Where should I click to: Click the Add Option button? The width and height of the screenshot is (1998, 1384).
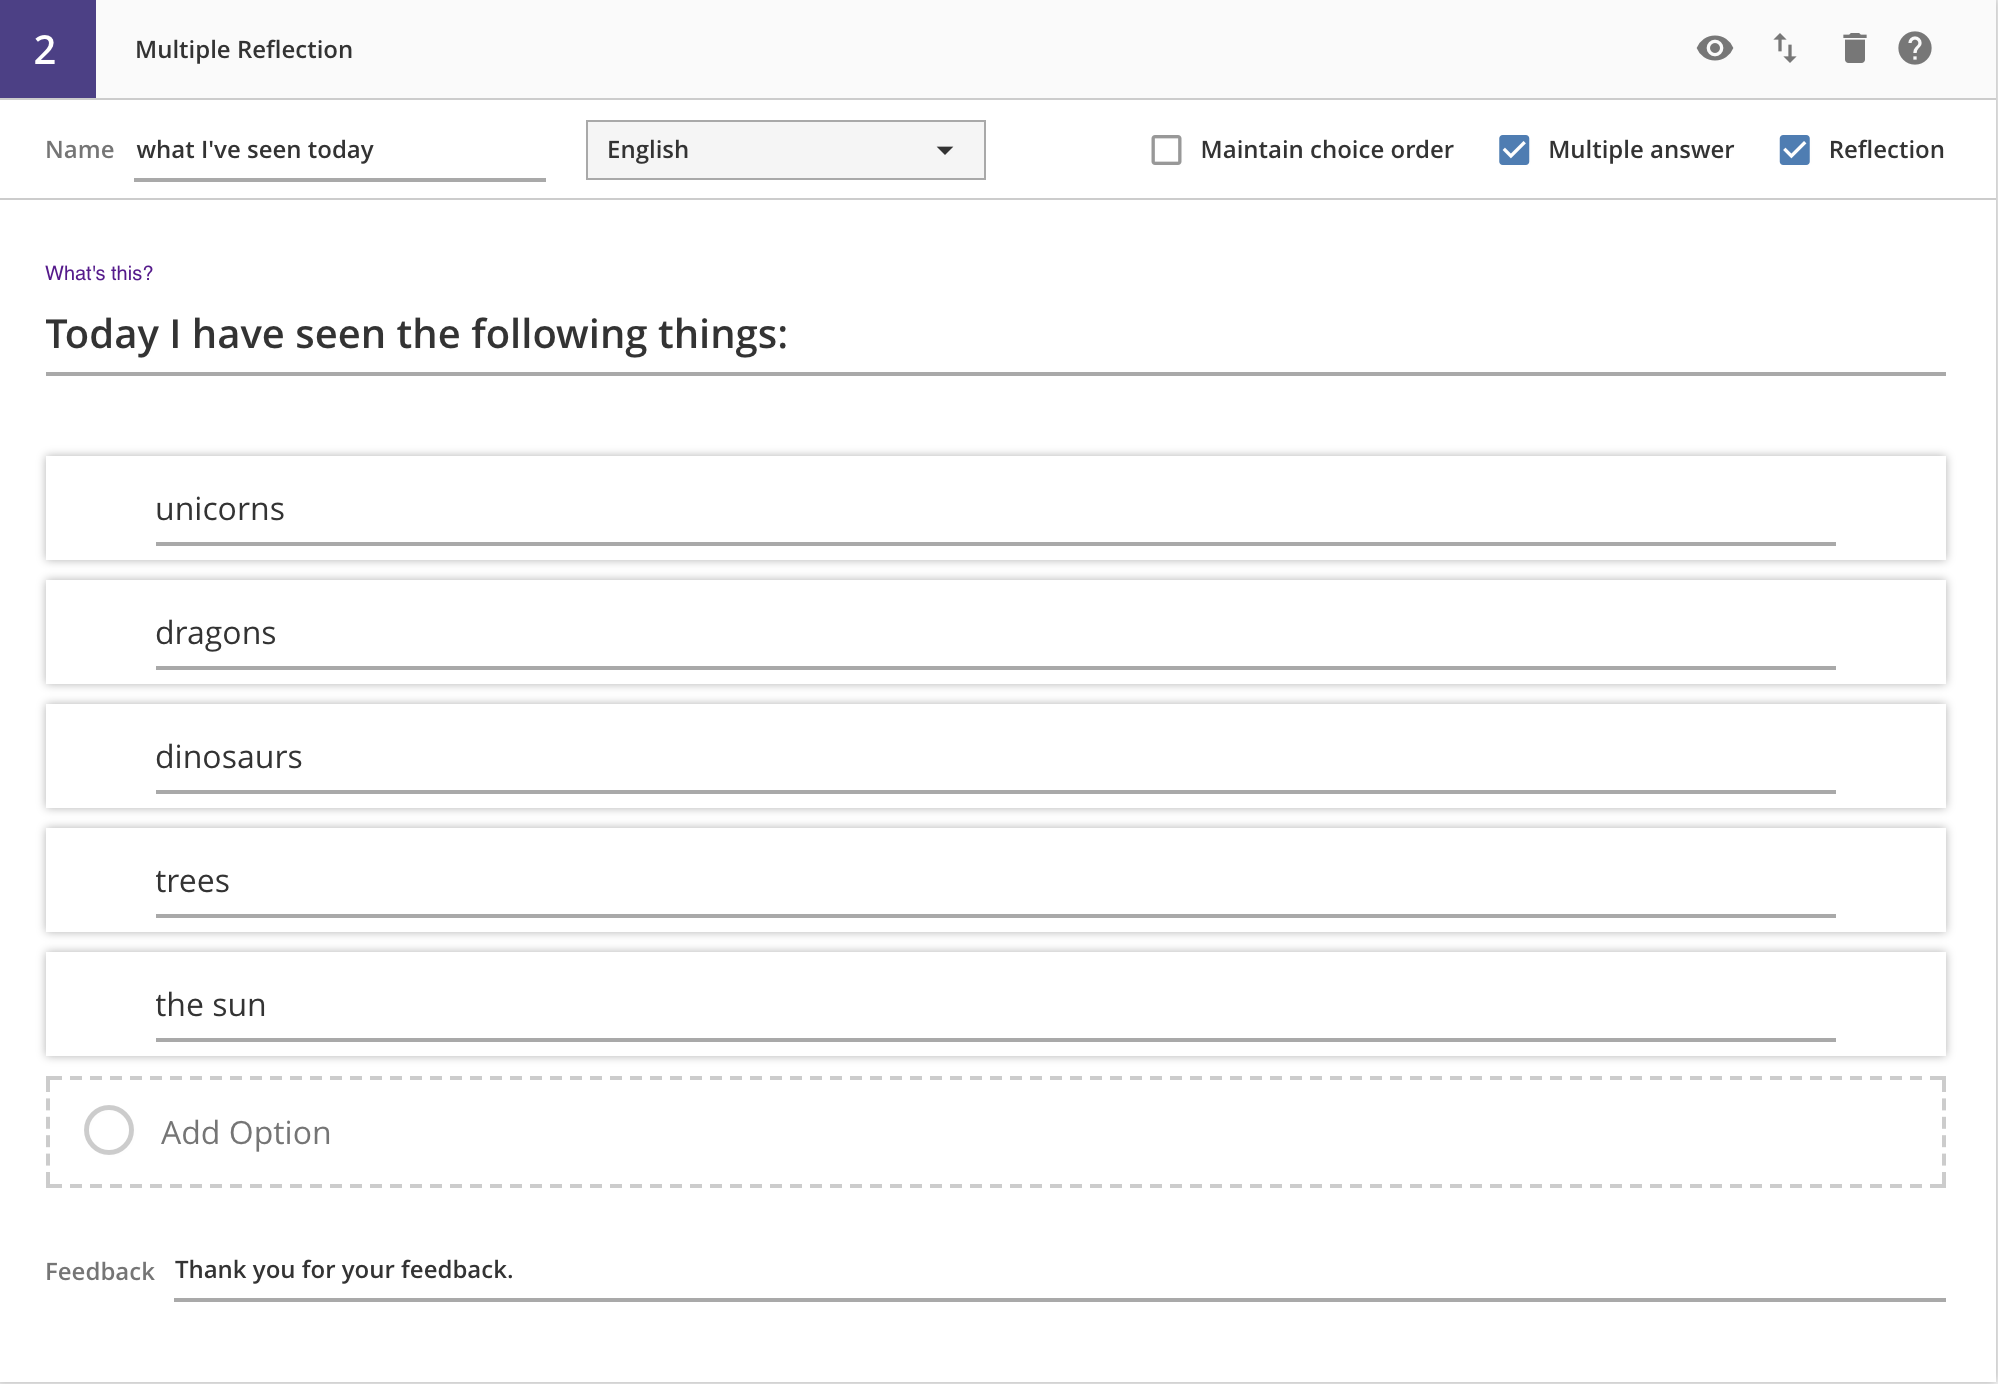246,1132
